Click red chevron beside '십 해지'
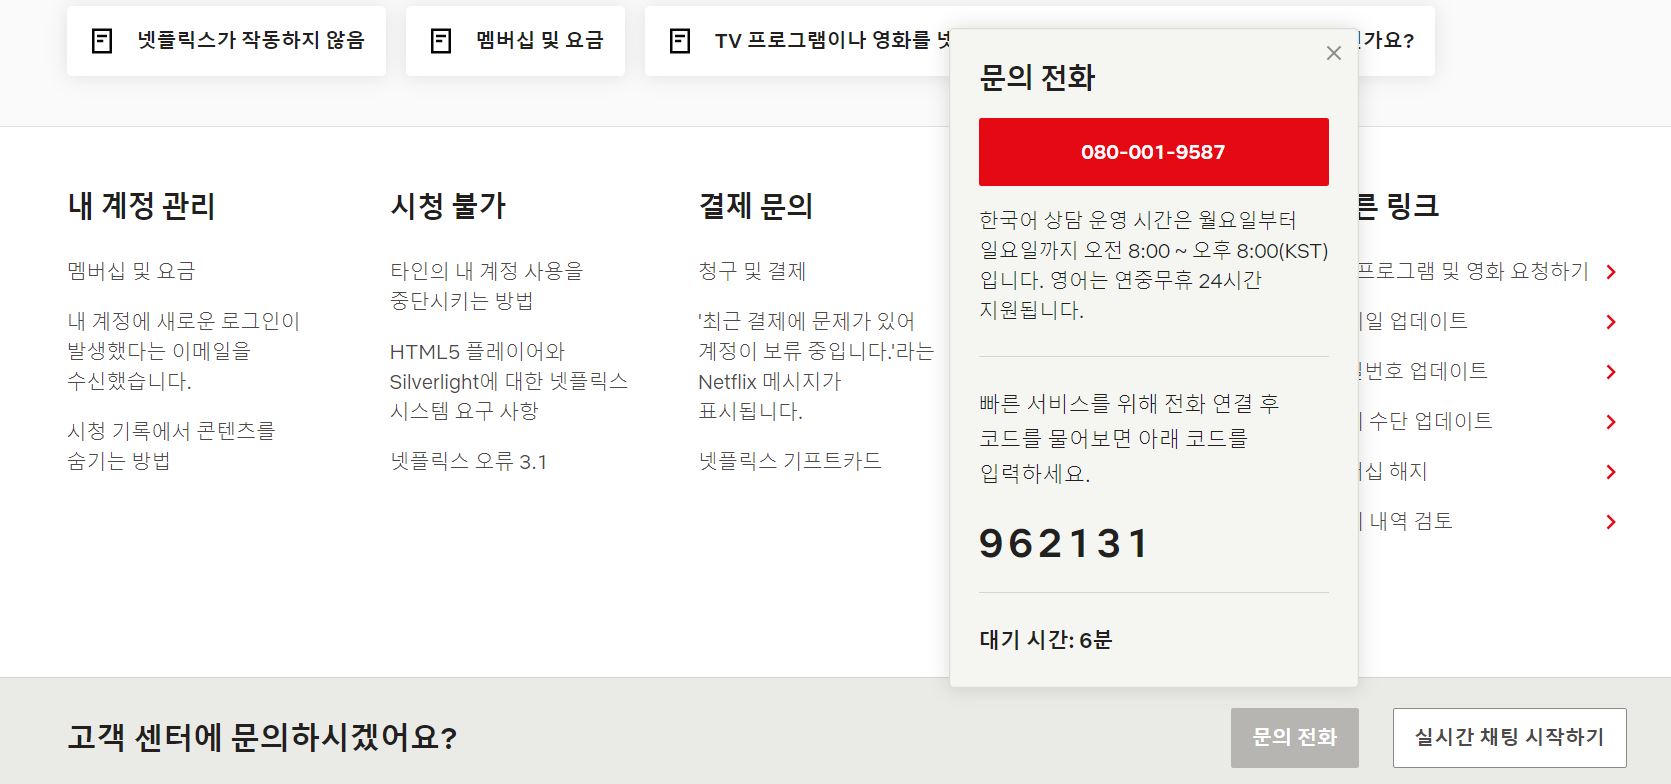The image size is (1671, 784). pos(1610,472)
